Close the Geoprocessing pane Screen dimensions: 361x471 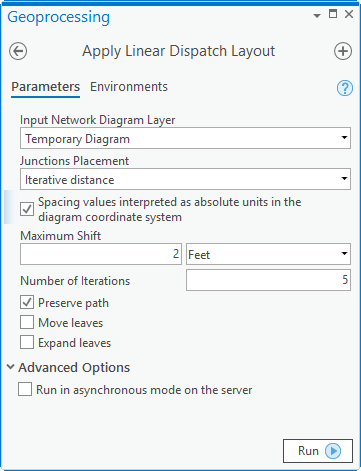coord(349,14)
